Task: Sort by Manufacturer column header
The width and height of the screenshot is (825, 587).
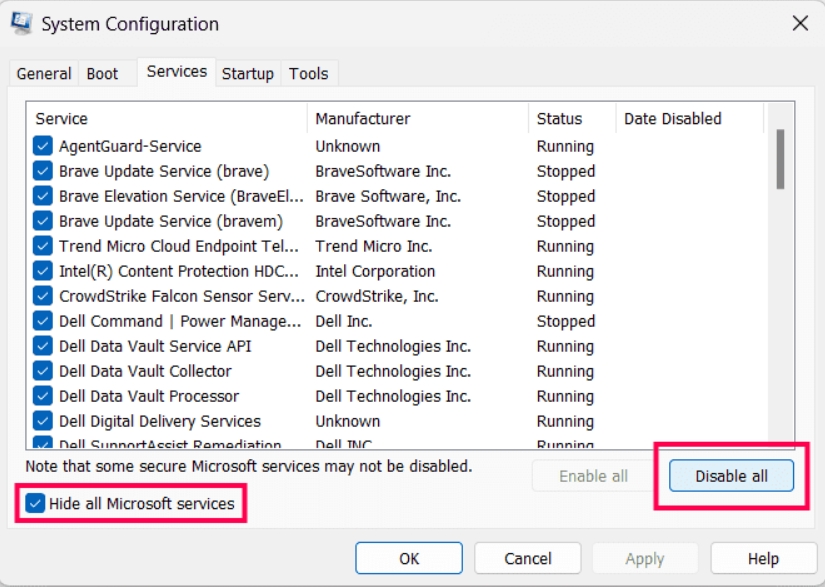Action: point(417,119)
